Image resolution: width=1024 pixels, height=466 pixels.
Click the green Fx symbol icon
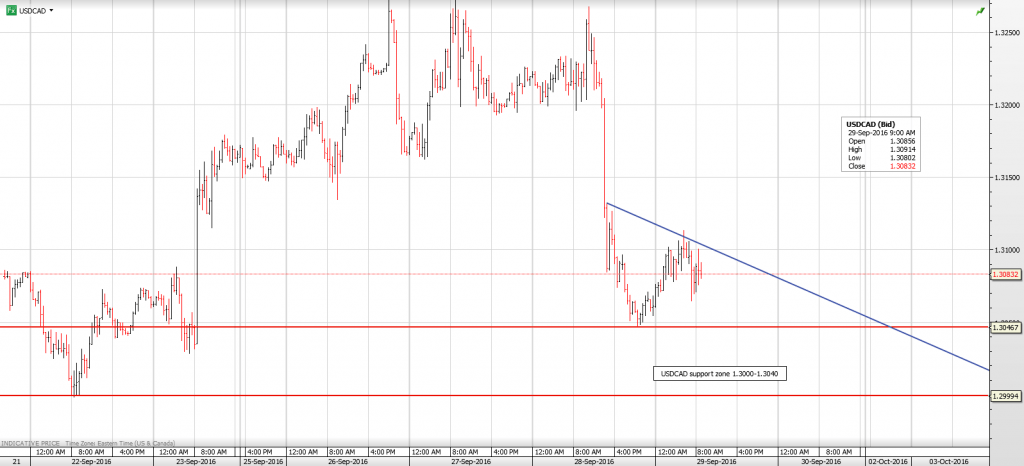tap(10, 9)
